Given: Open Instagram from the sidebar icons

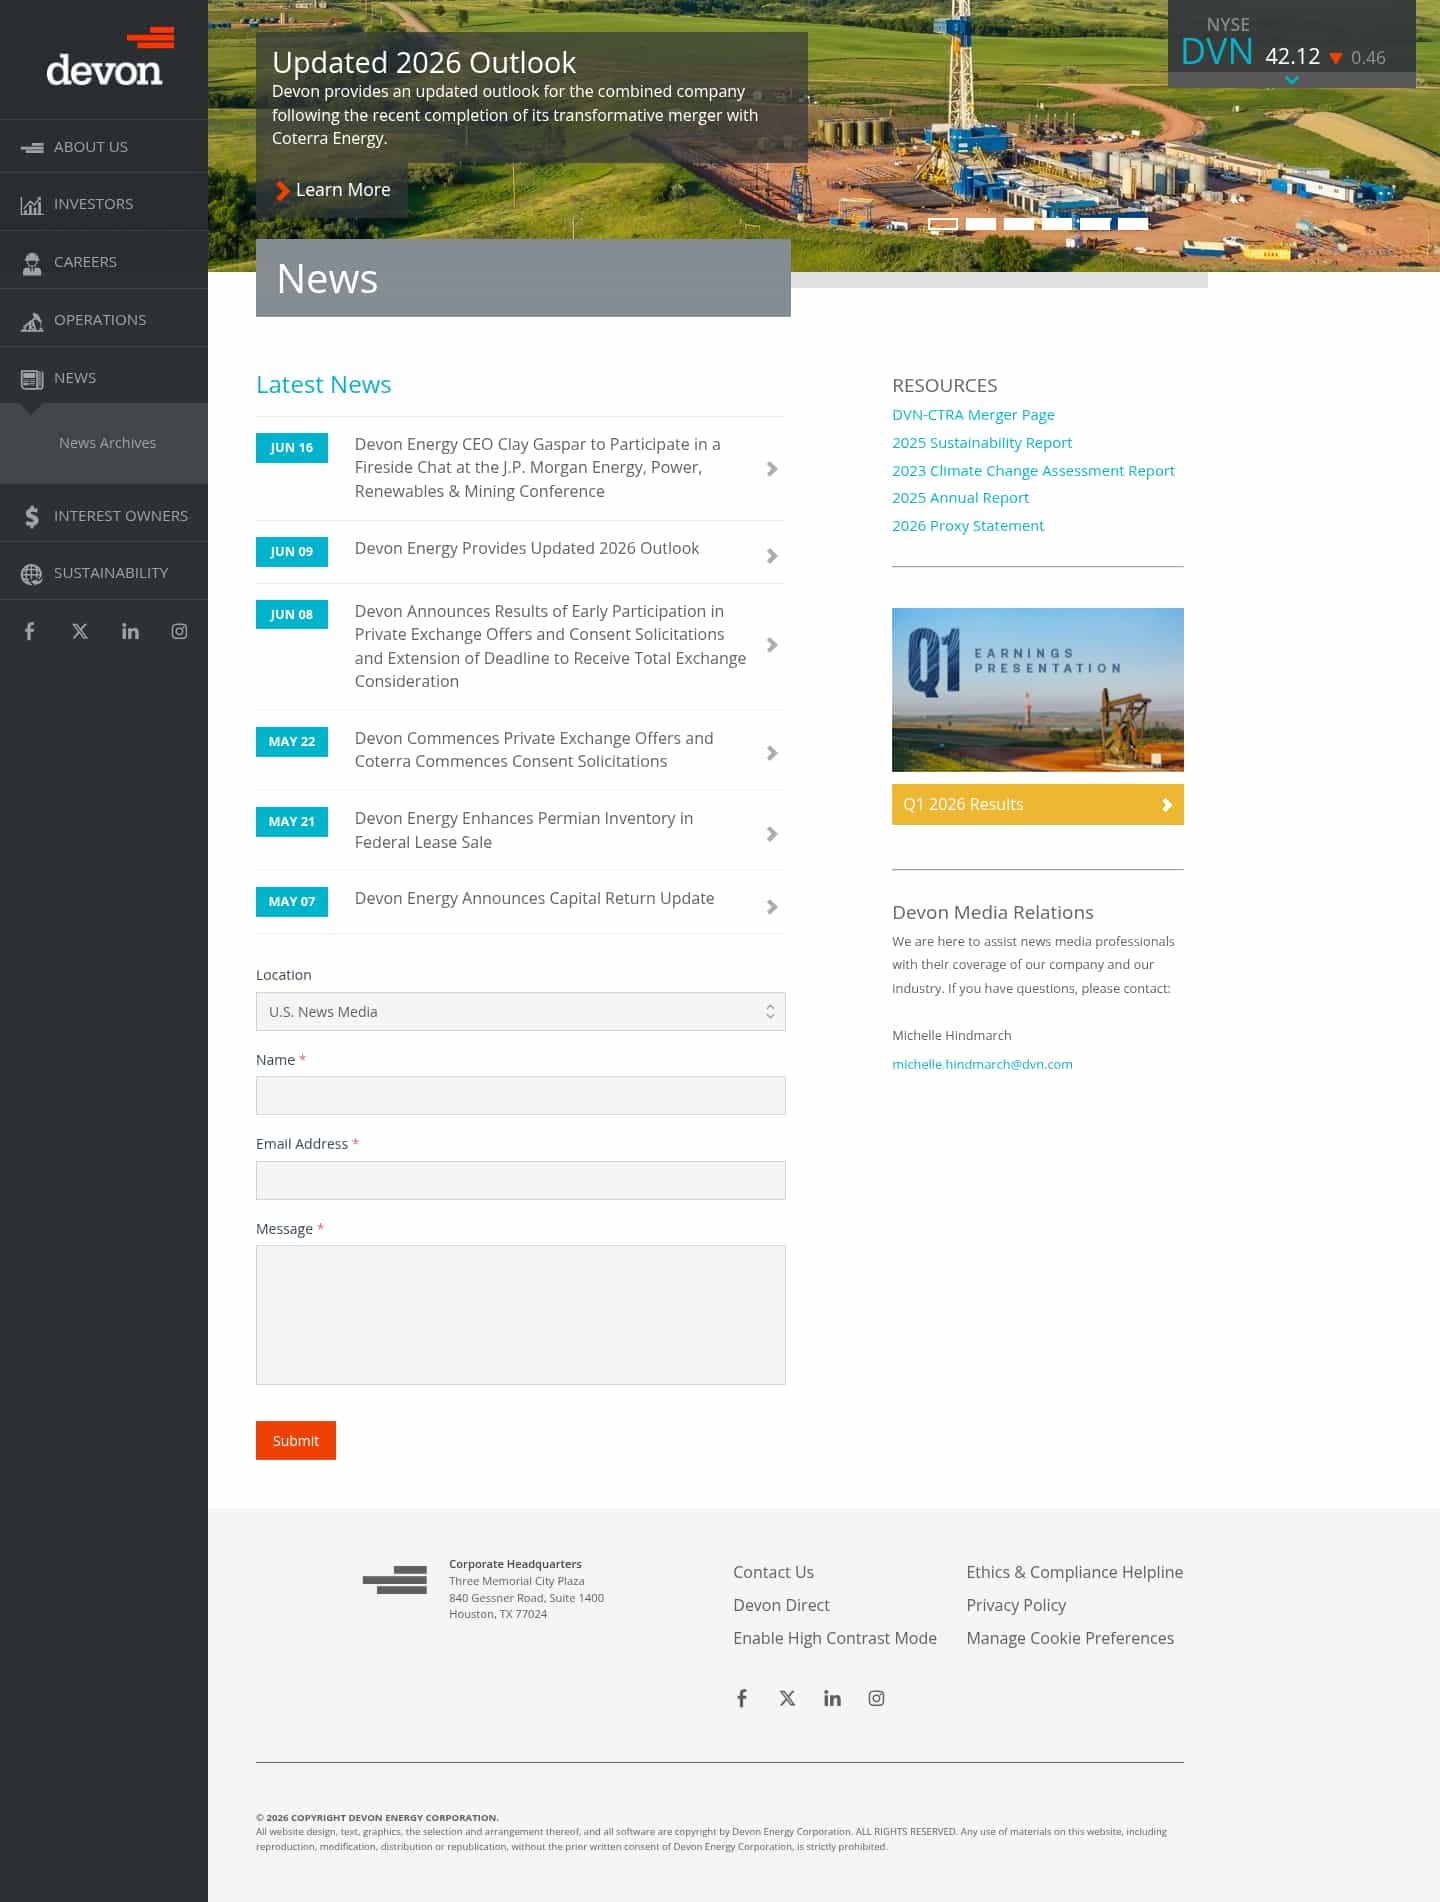Looking at the screenshot, I should 179,631.
